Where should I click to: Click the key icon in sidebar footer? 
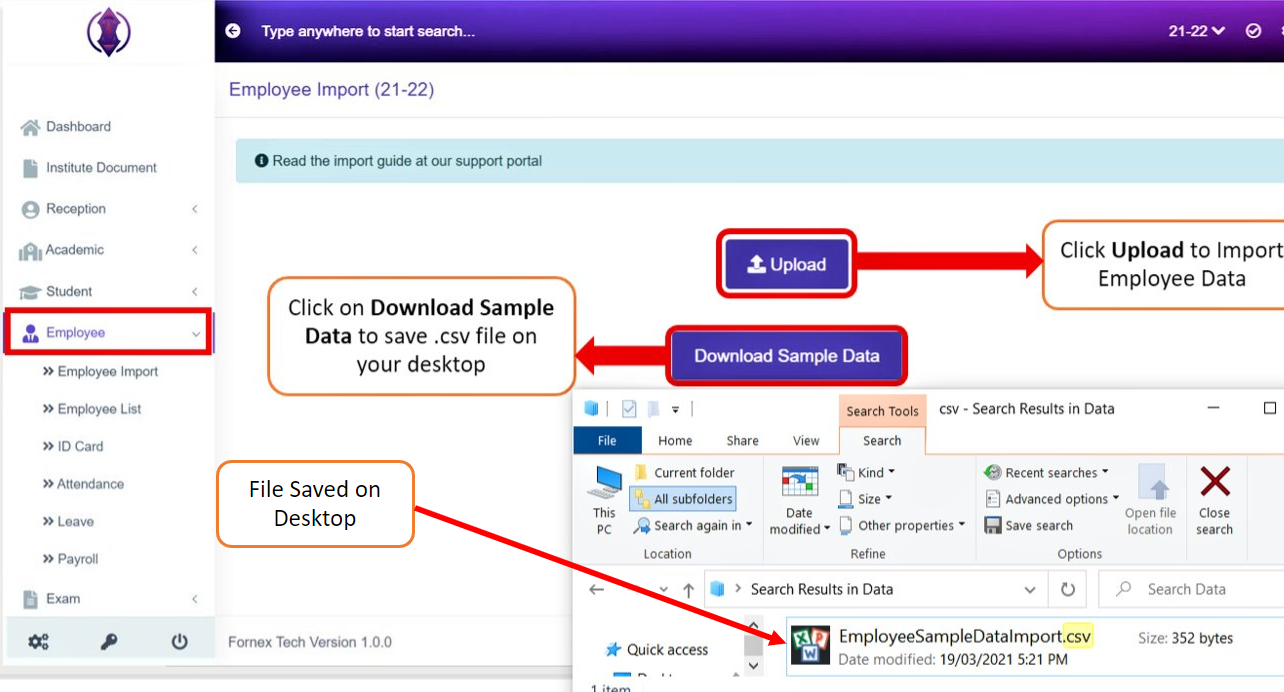(x=109, y=642)
